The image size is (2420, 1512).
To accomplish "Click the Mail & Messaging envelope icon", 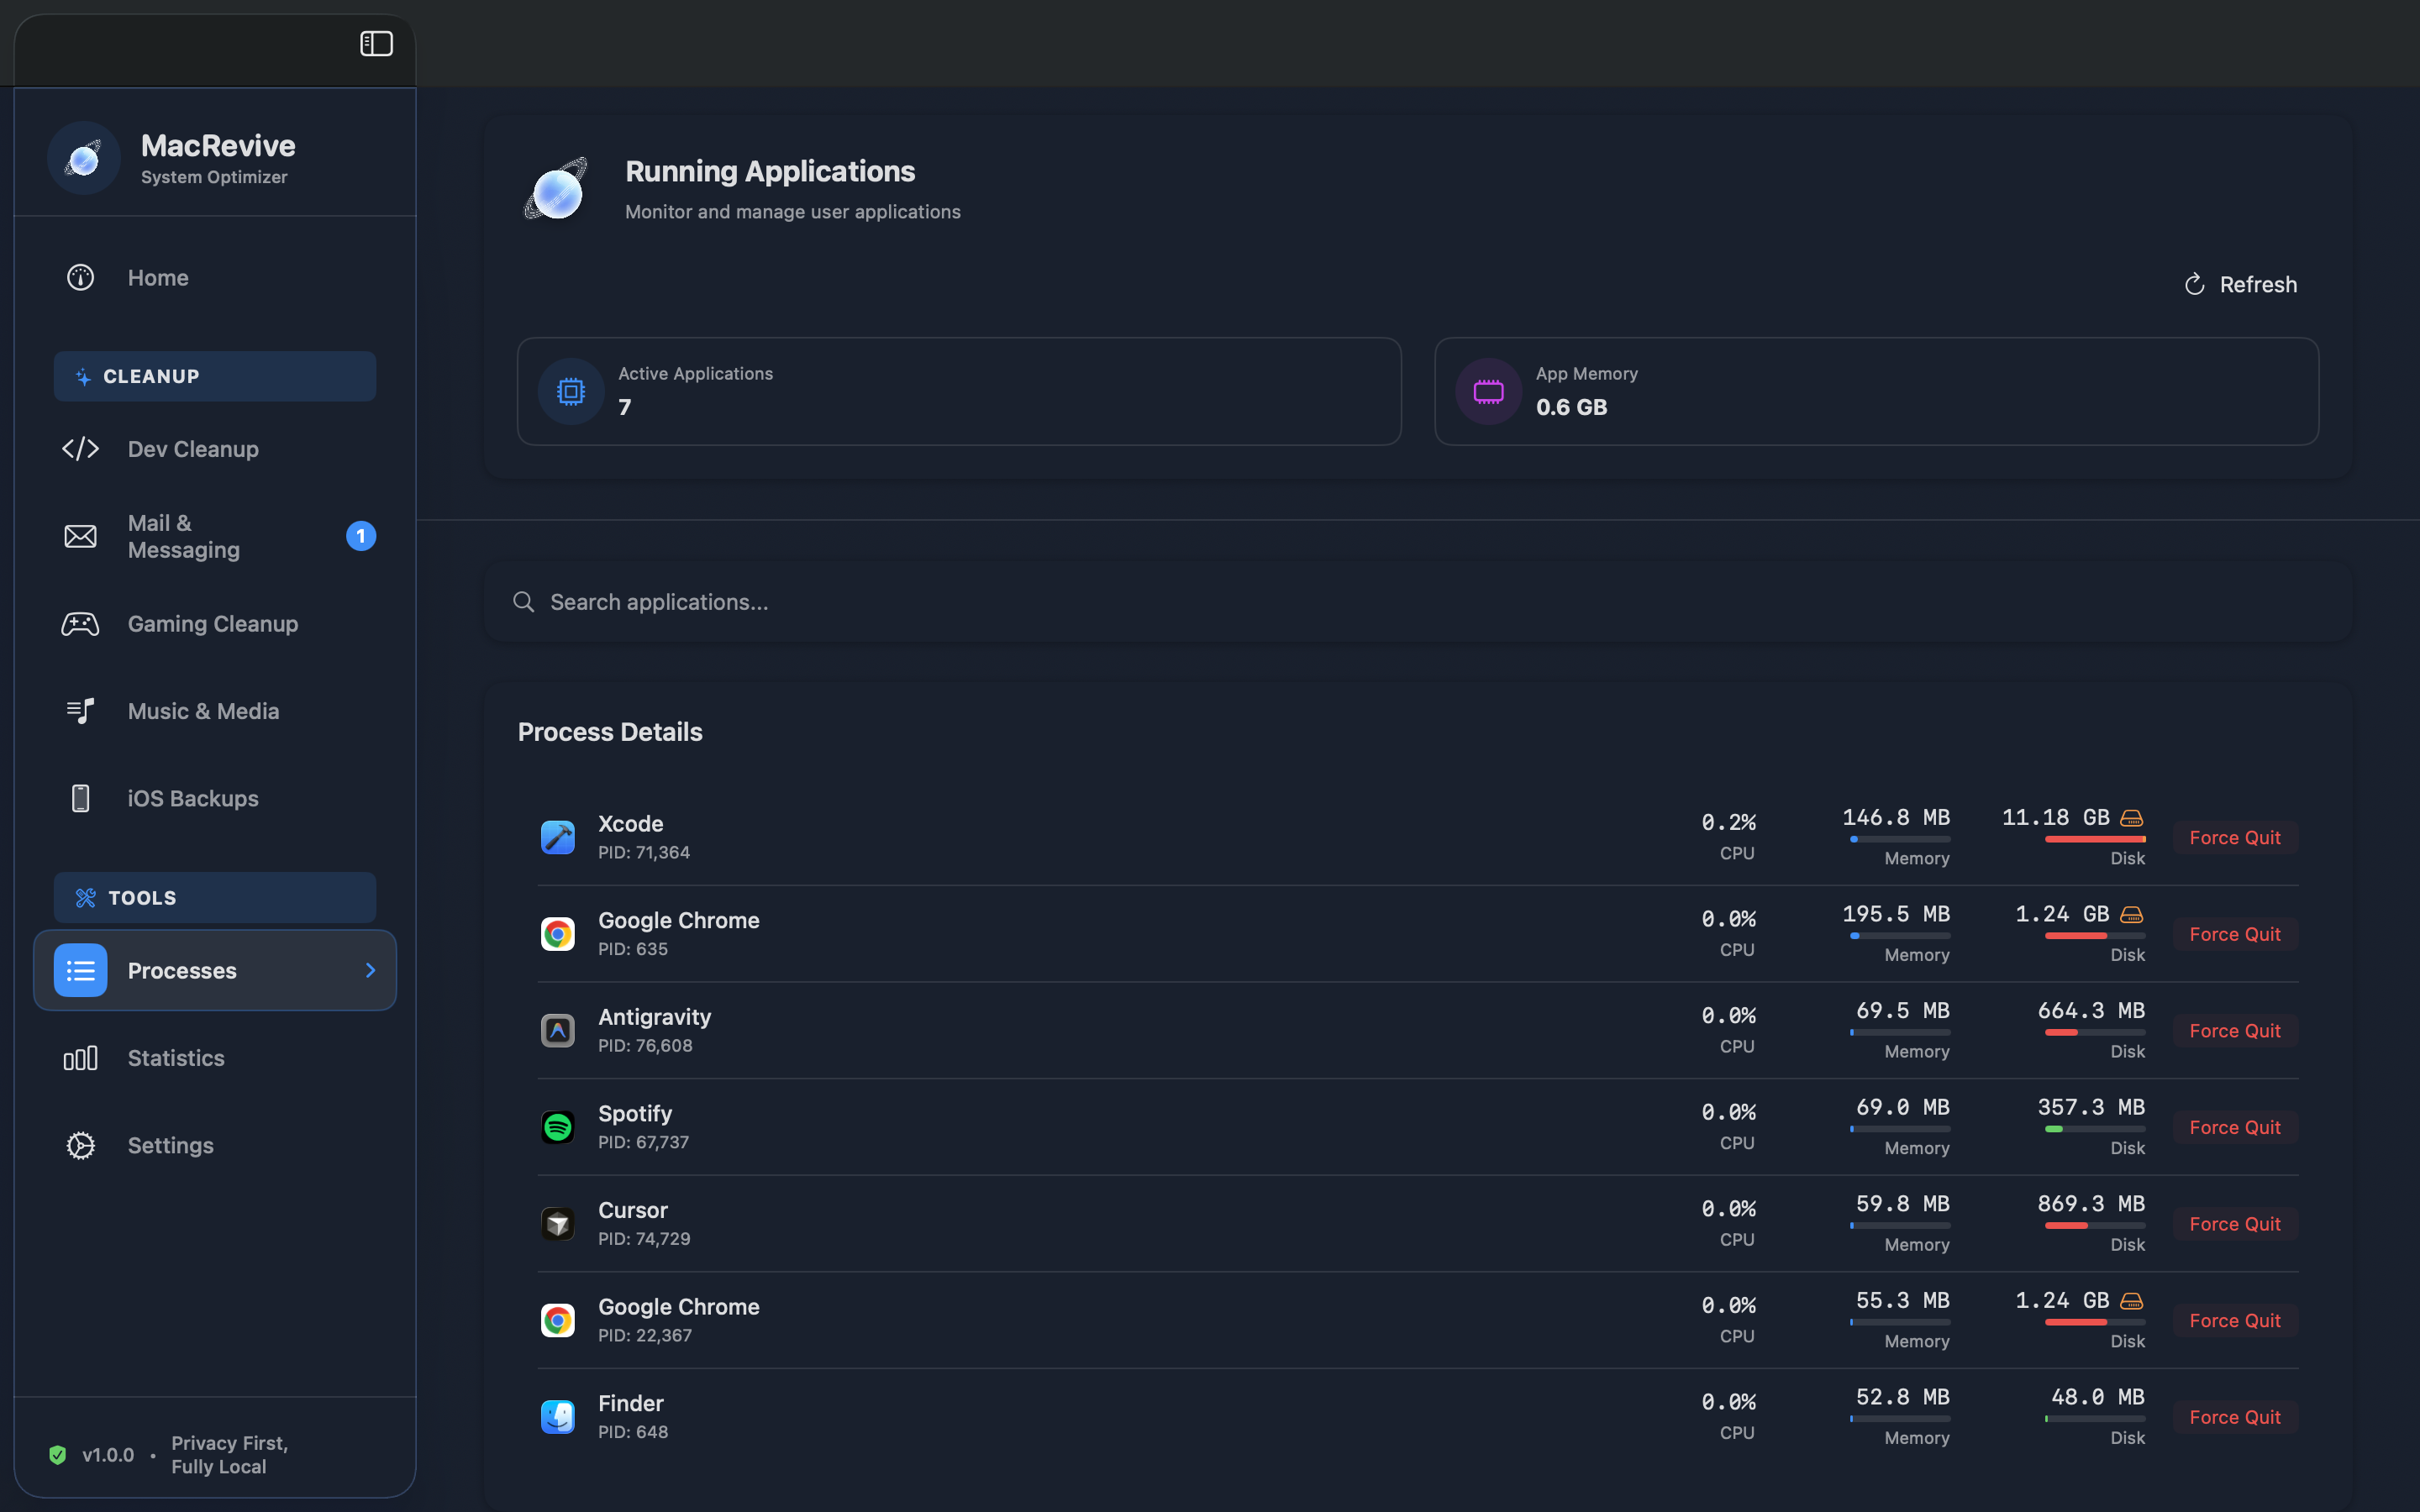I will coord(80,536).
